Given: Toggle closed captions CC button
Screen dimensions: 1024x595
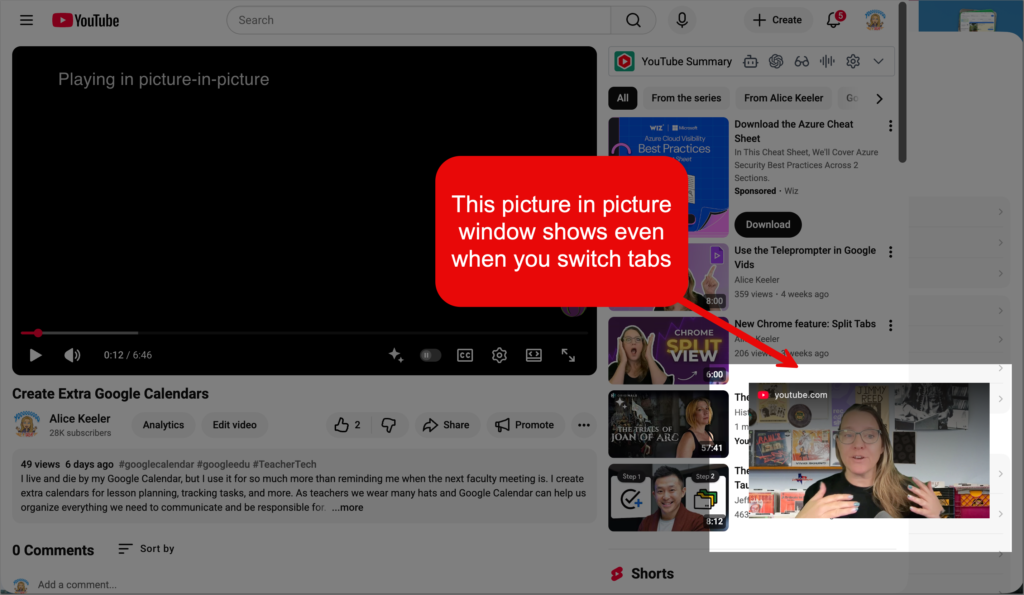Looking at the screenshot, I should click(465, 355).
